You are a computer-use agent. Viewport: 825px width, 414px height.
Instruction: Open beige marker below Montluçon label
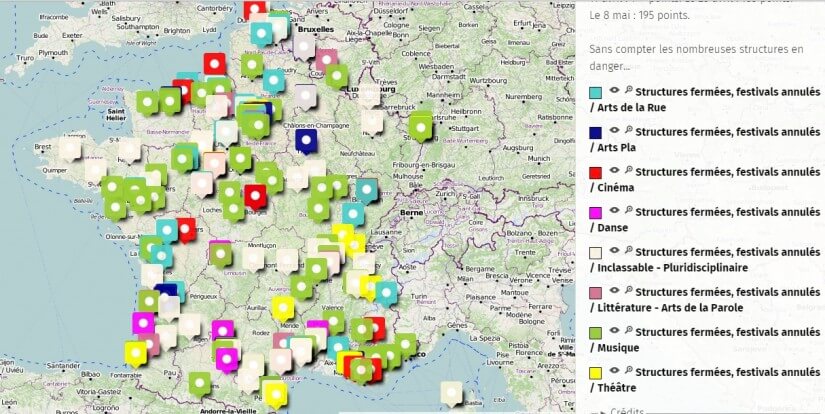tap(253, 259)
